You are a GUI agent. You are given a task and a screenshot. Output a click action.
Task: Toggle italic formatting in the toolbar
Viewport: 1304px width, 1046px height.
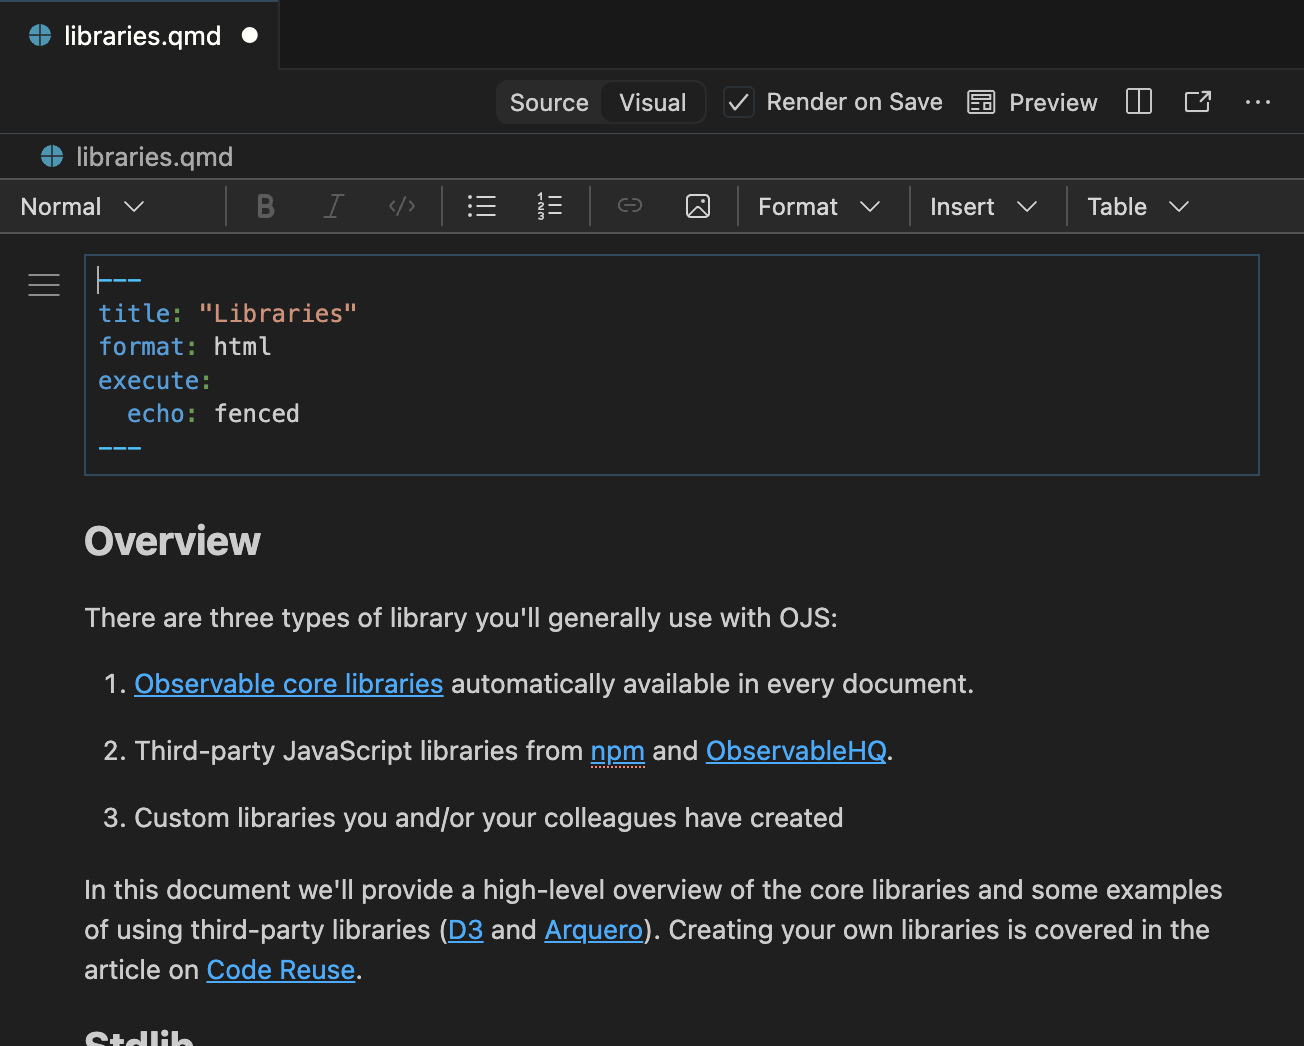click(333, 206)
